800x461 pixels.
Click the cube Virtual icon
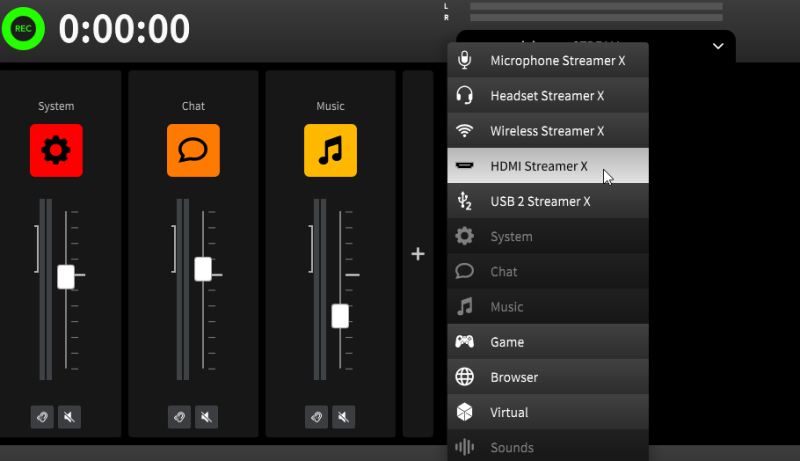[464, 412]
